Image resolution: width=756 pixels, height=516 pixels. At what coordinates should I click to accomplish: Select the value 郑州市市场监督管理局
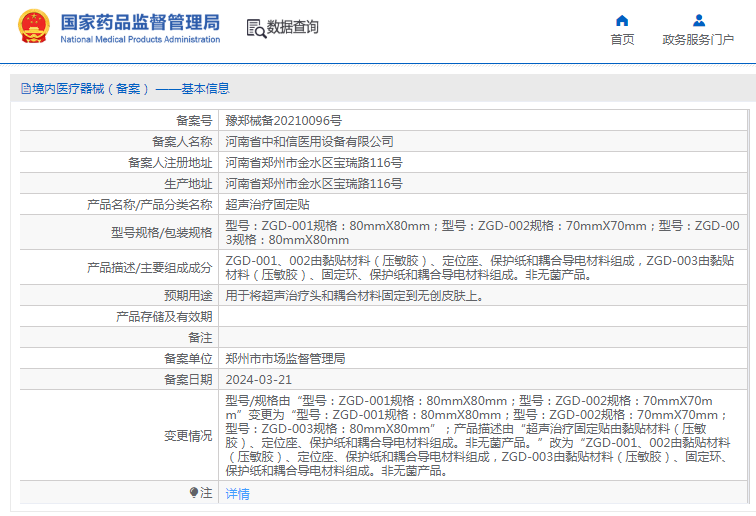click(285, 359)
